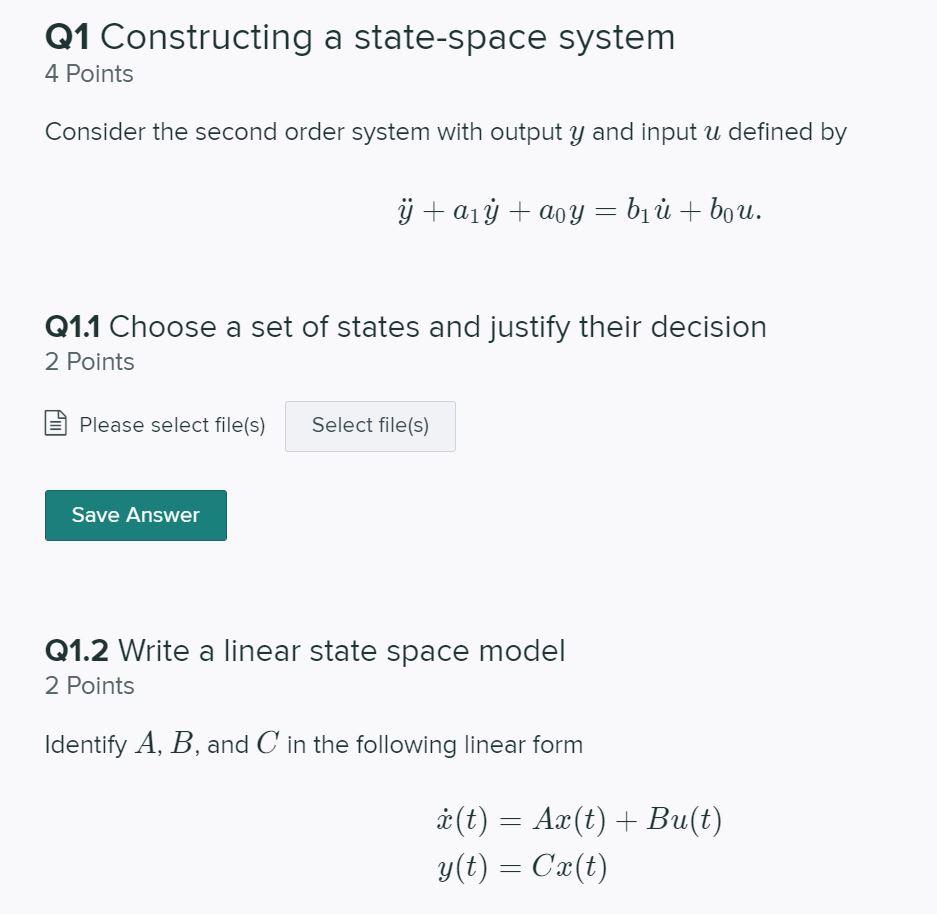
Task: Click the Q1 Constructing a state-space system heading
Action: point(360,37)
